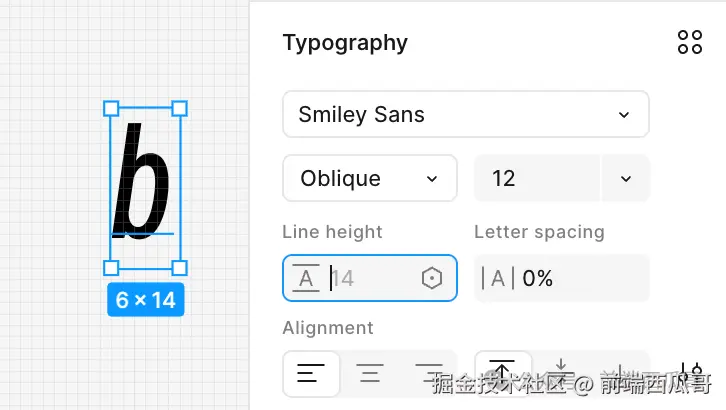Viewport: 726px width, 410px height.
Task: Focus the Line height input field
Action: point(370,278)
